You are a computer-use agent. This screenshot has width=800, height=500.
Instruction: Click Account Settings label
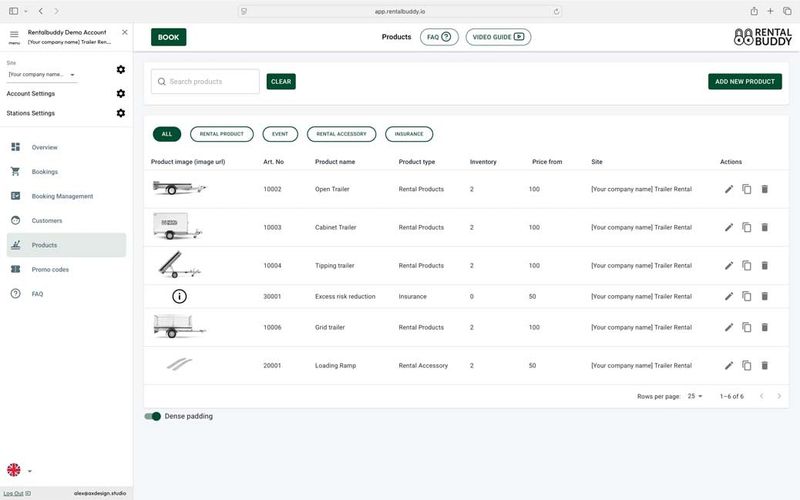[31, 94]
